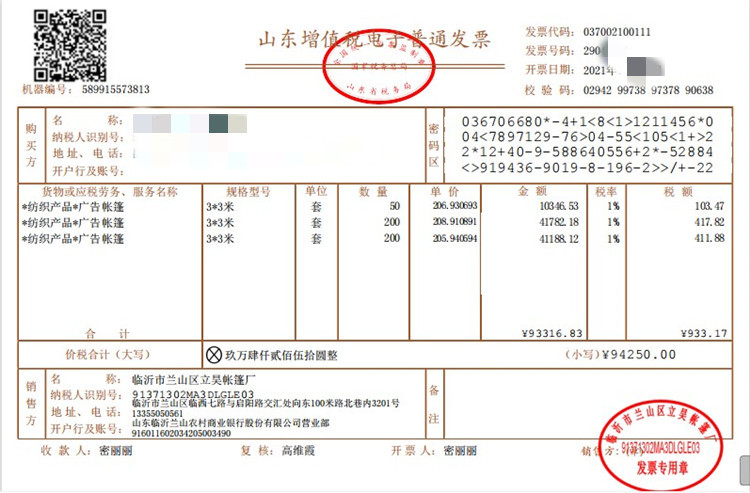Click the red oval tax bureau stamp

[379, 66]
